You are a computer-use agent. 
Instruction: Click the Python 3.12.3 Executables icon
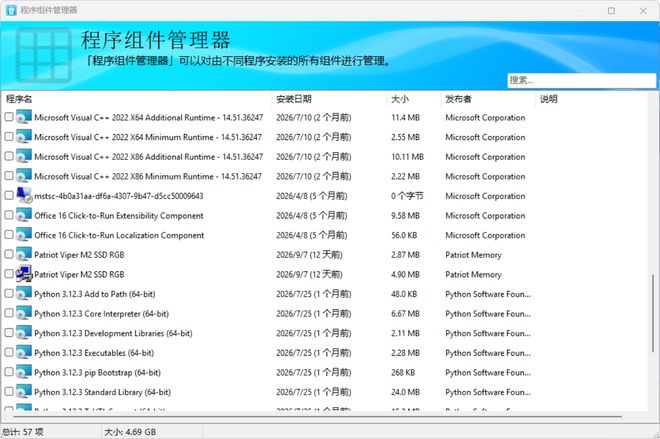tap(24, 352)
